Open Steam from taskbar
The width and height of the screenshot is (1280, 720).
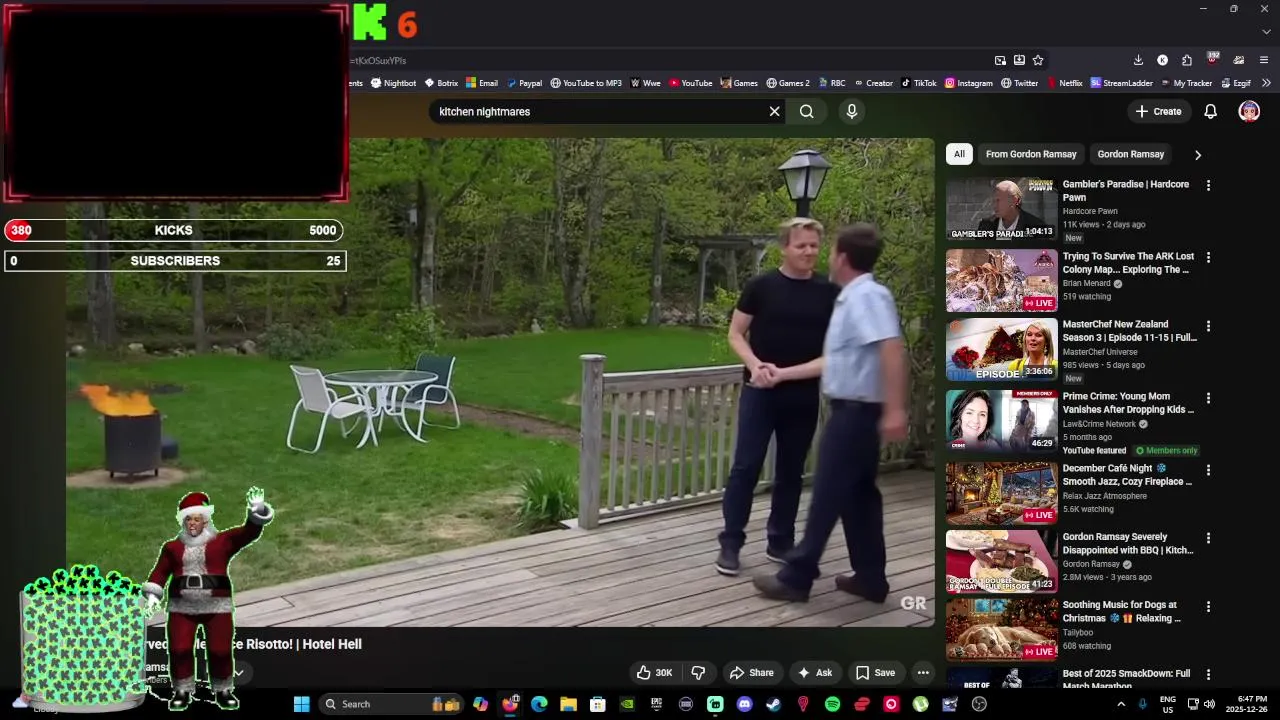(773, 704)
